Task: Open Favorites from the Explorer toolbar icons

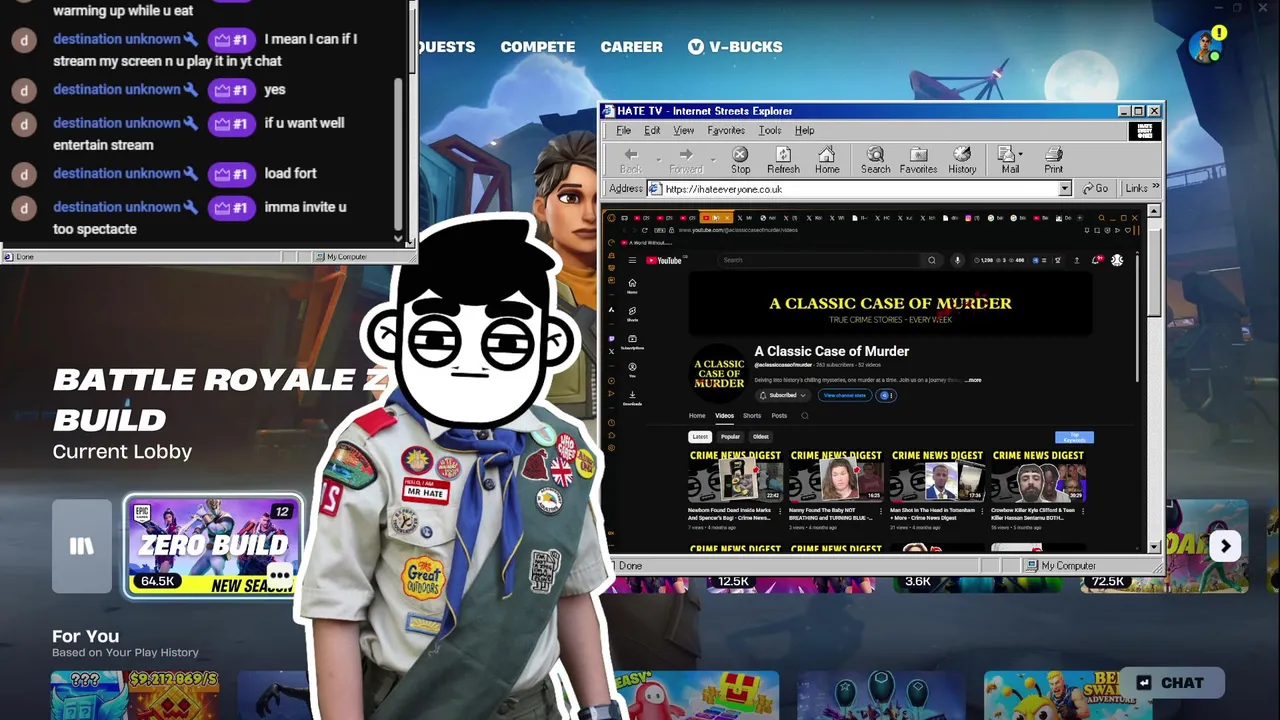Action: point(918,160)
